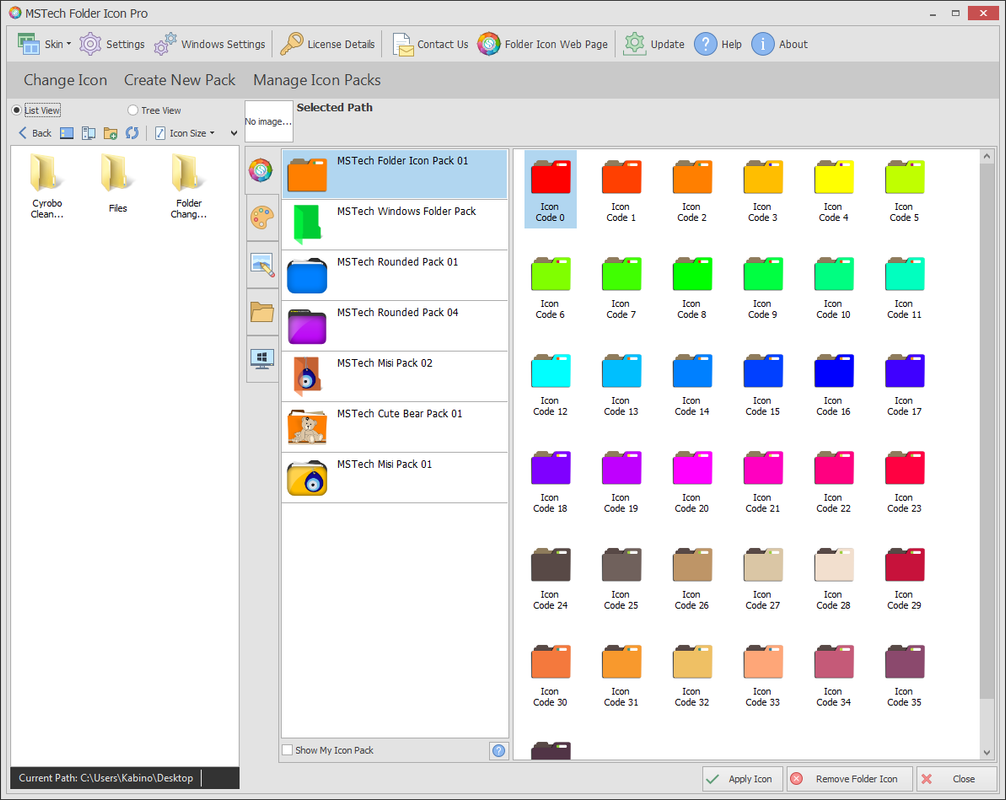This screenshot has width=1006, height=800.
Task: Open License Details key icon
Action: click(x=291, y=44)
